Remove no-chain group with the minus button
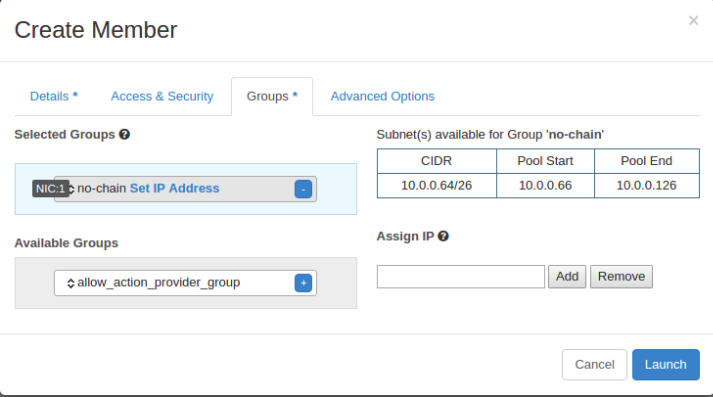713x397 pixels. coord(303,189)
